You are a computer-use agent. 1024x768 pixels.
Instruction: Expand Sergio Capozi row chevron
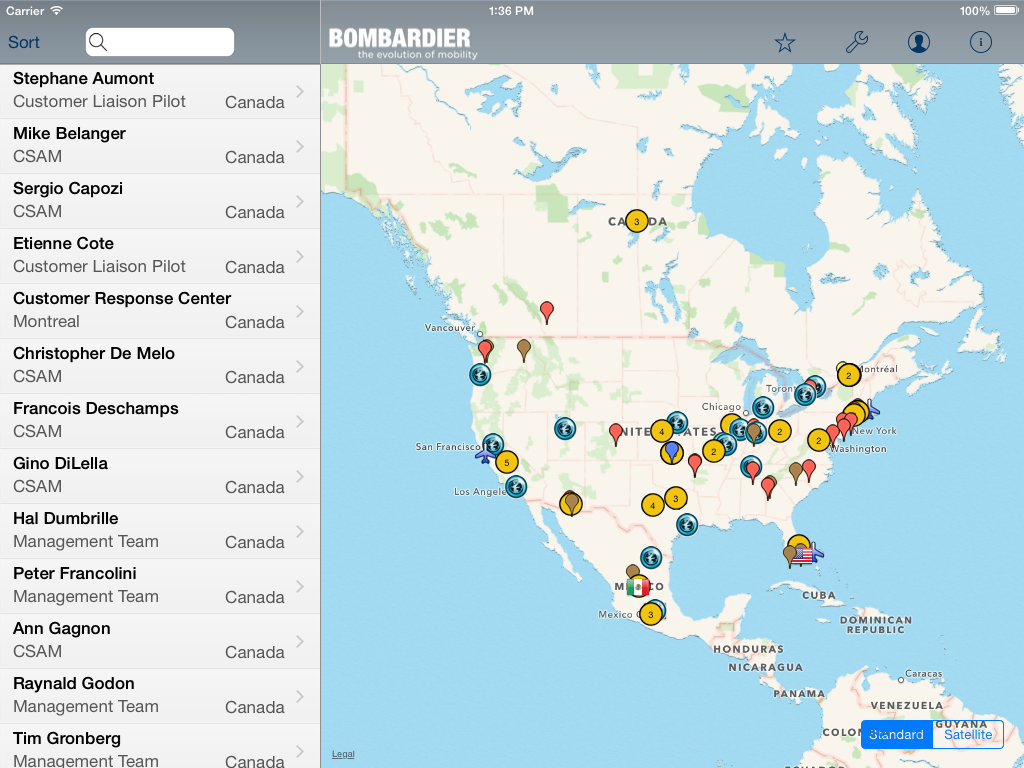pyautogui.click(x=300, y=201)
